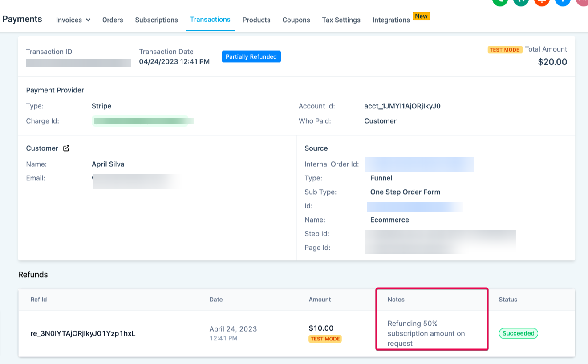The width and height of the screenshot is (588, 364).
Task: Open the Integrations tab
Action: pyautogui.click(x=391, y=20)
